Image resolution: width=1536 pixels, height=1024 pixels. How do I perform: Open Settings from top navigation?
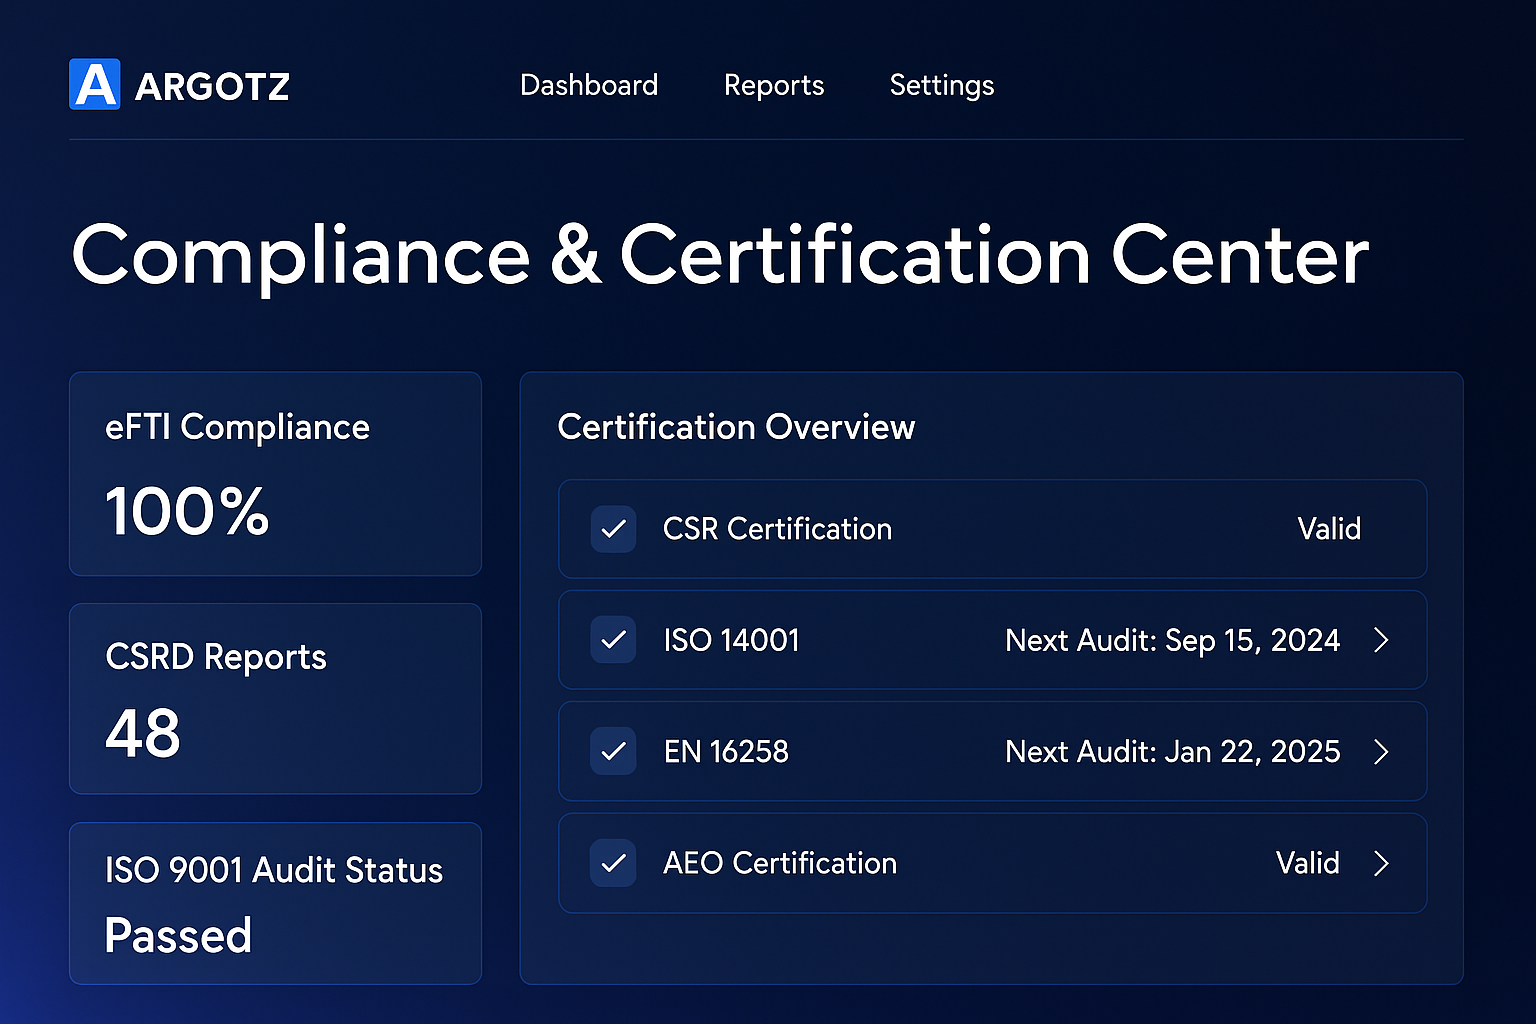941,85
